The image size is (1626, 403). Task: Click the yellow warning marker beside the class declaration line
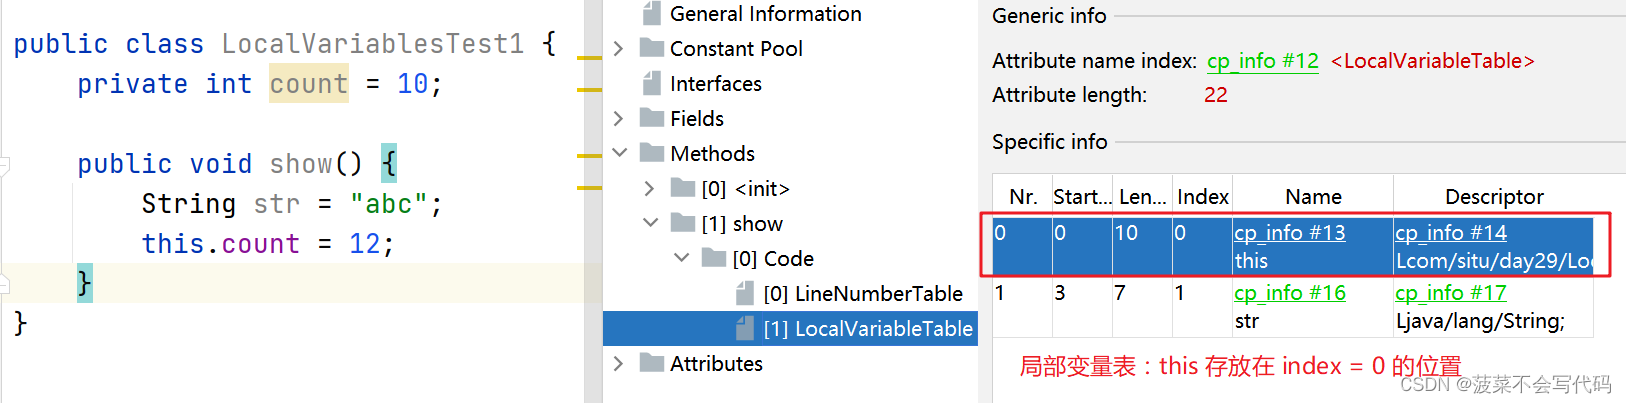[x=590, y=58]
